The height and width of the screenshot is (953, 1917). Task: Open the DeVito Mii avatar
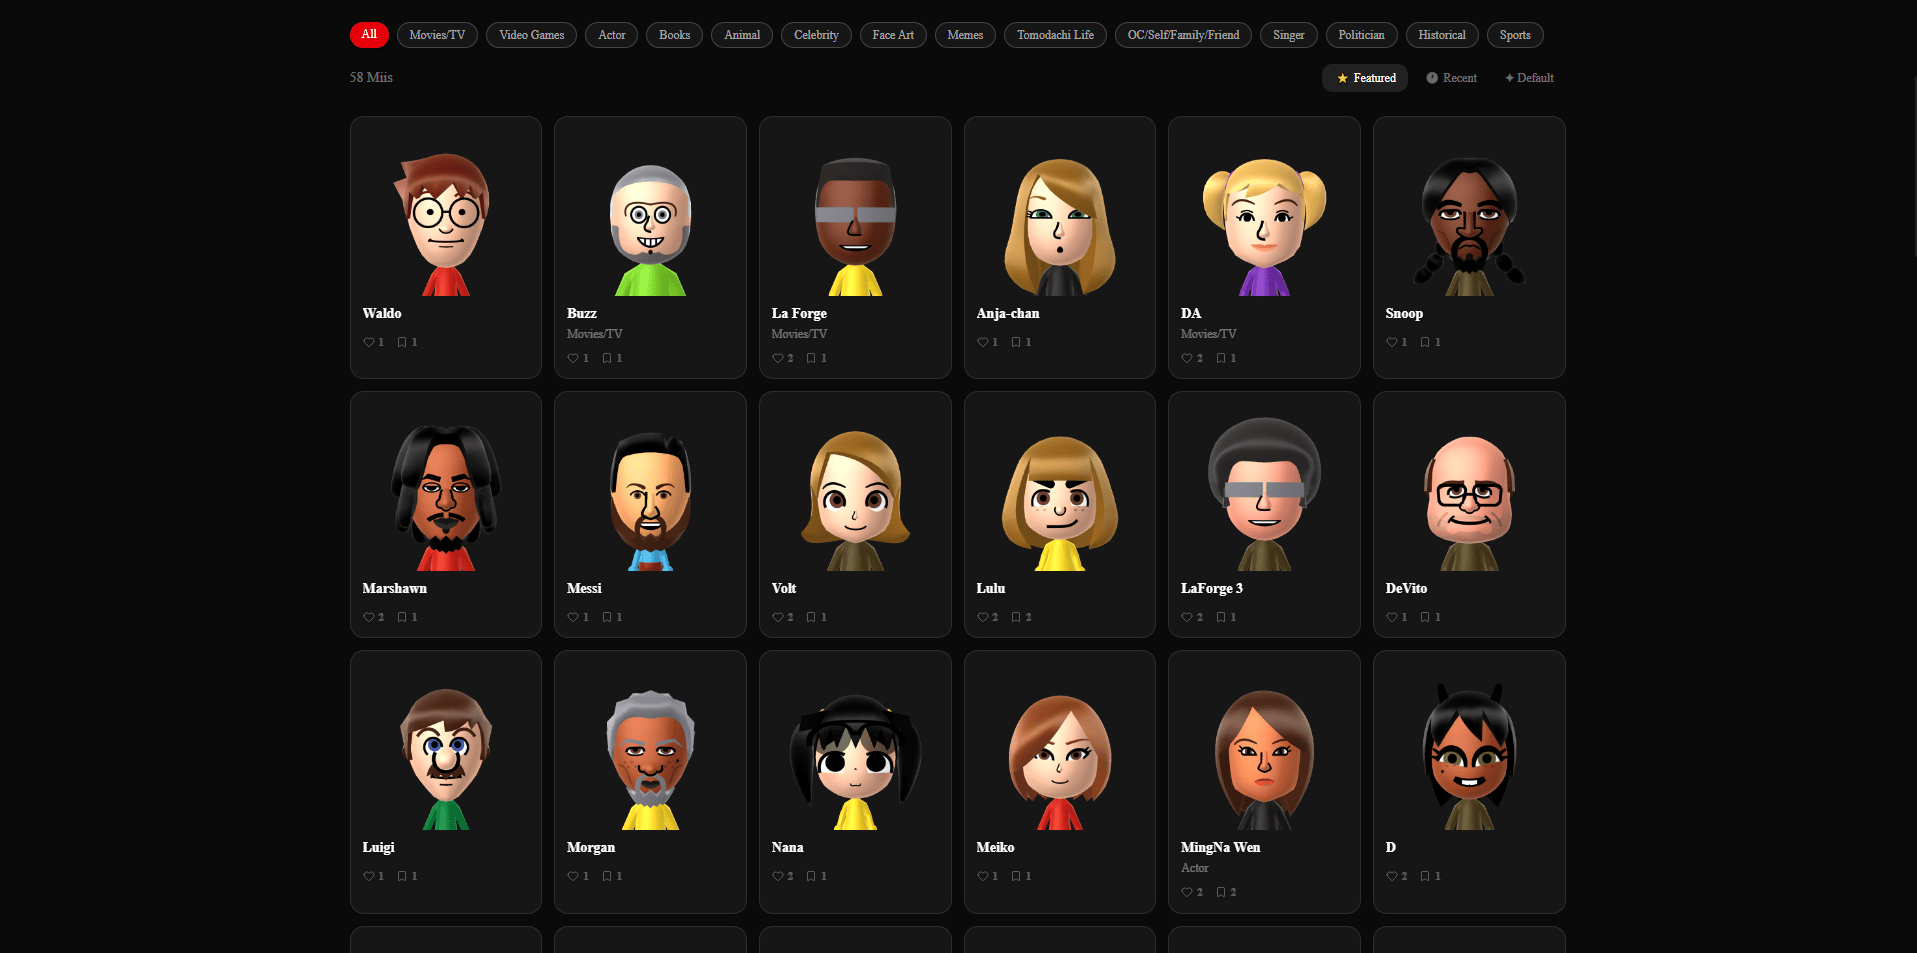pyautogui.click(x=1469, y=502)
